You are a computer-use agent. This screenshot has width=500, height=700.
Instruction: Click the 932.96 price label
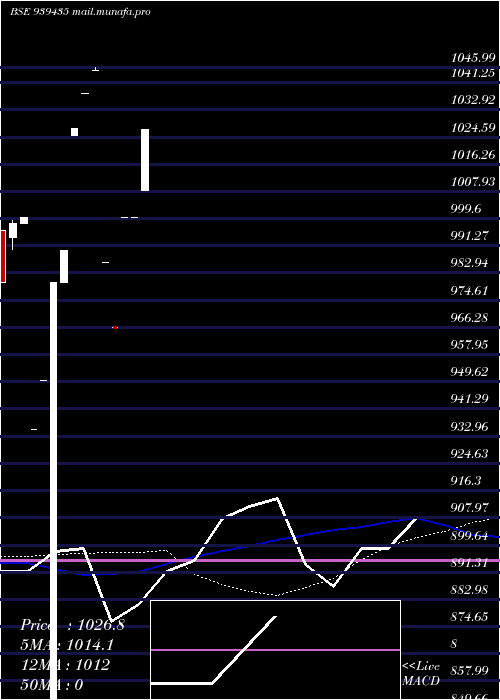point(469,427)
